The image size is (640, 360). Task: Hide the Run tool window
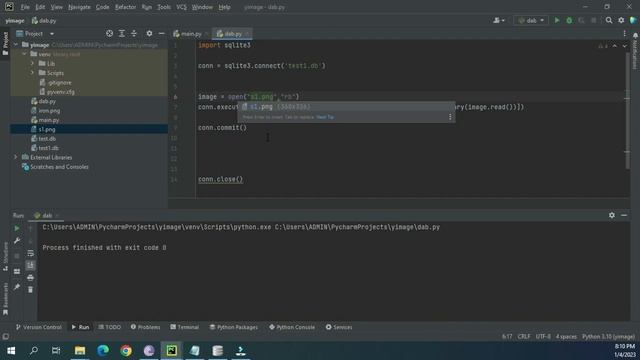point(624,215)
